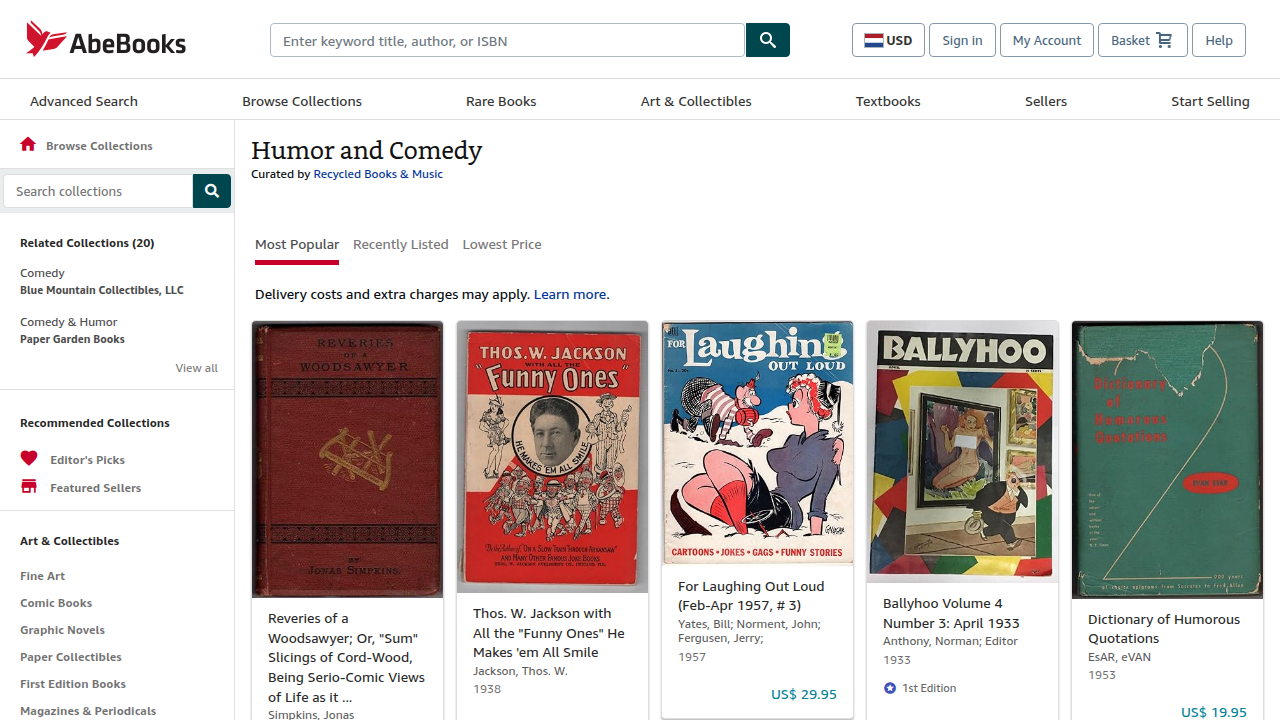Click the 1st Edition star badge icon
Screen dimensions: 1280x720
(x=890, y=688)
